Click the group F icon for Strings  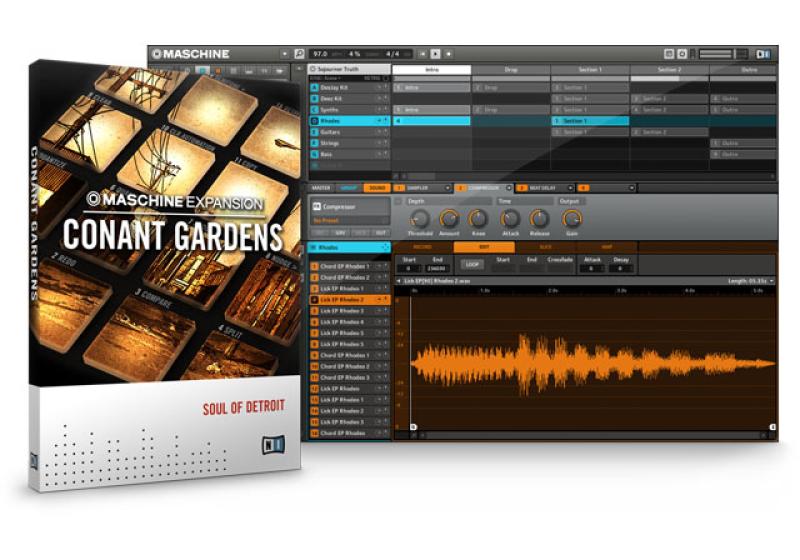point(314,143)
